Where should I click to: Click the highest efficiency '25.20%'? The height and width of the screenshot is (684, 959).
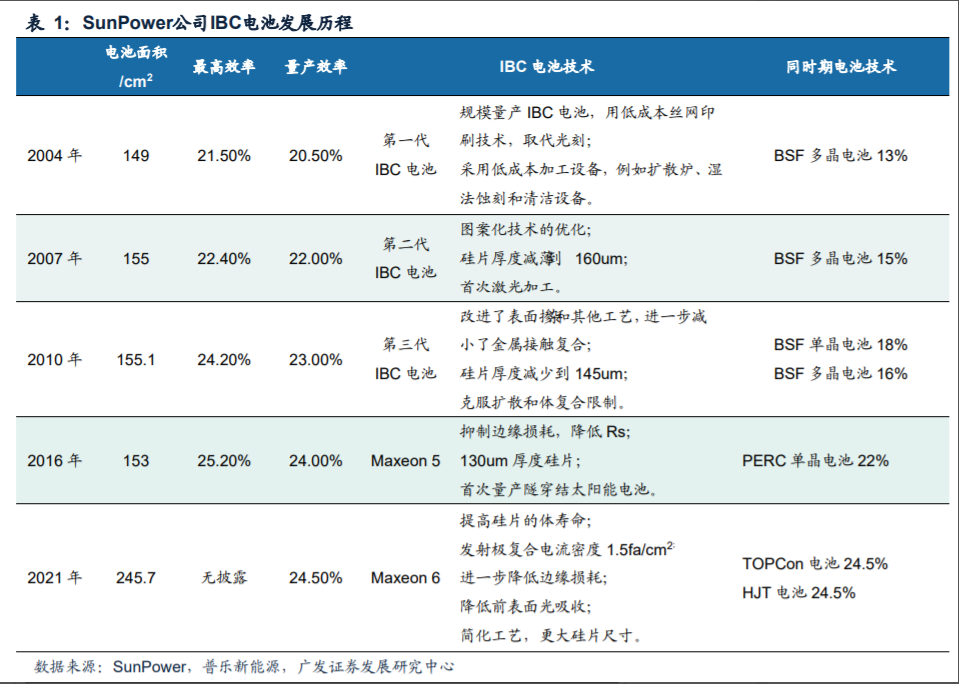[x=224, y=460]
